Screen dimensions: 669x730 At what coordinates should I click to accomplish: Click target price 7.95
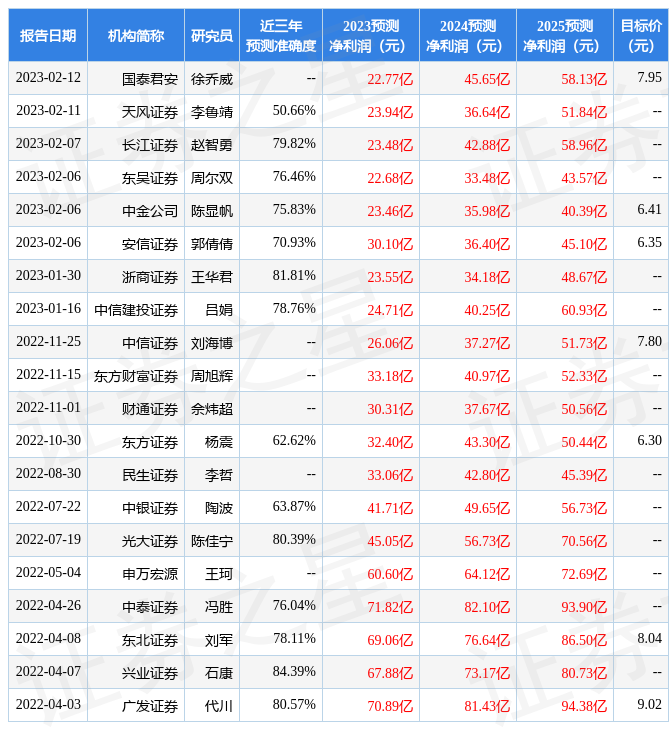click(649, 77)
